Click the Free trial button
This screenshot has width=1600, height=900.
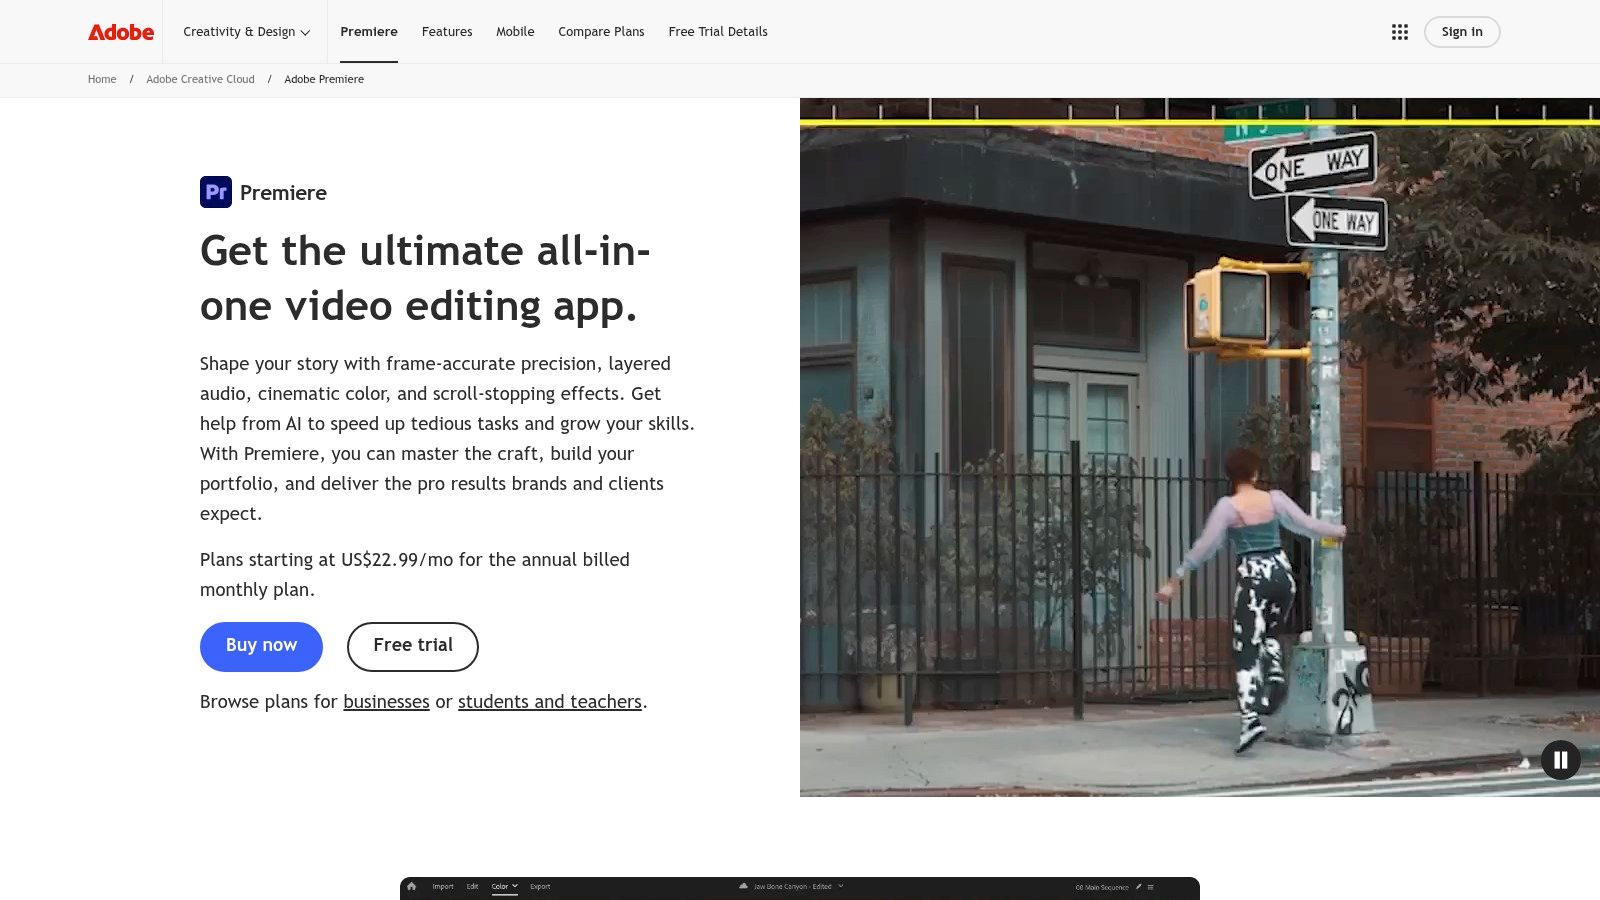[413, 646]
